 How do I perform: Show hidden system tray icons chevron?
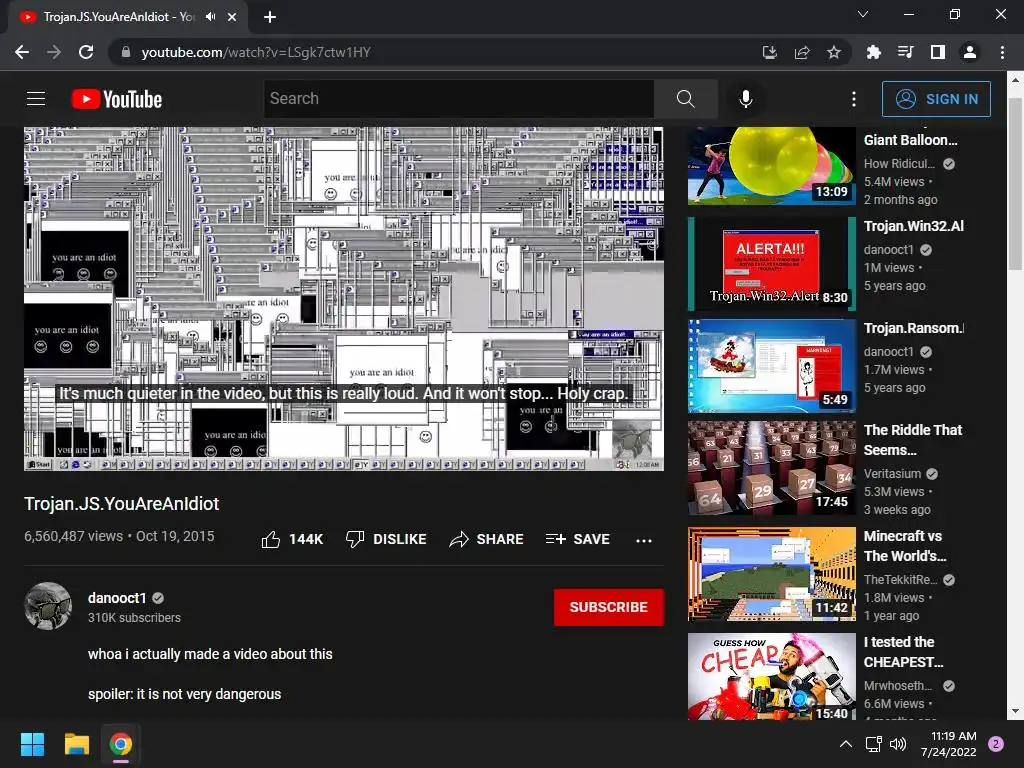point(846,744)
